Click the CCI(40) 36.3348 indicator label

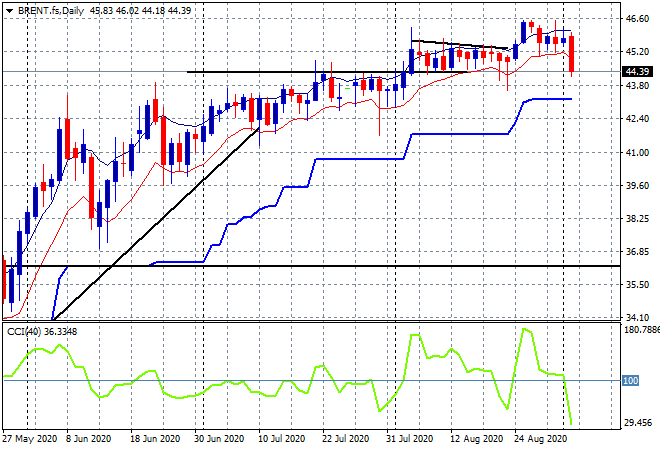[x=42, y=332]
